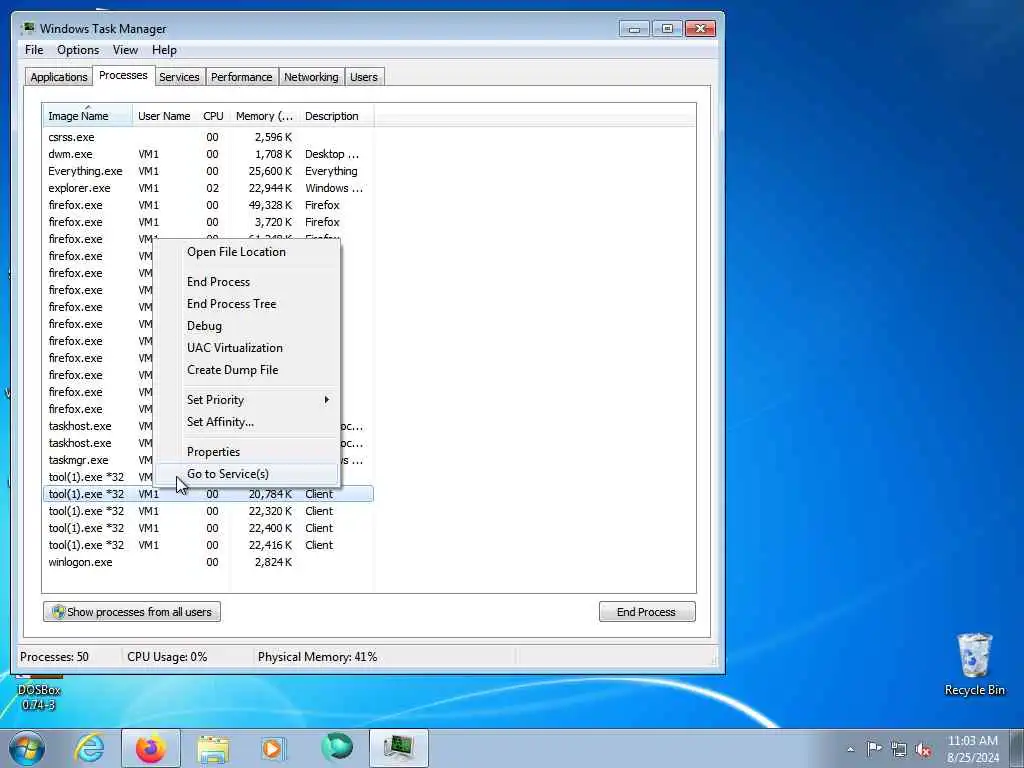Open Windows Explorer folder taskbar icon
The image size is (1024, 768).
point(214,748)
